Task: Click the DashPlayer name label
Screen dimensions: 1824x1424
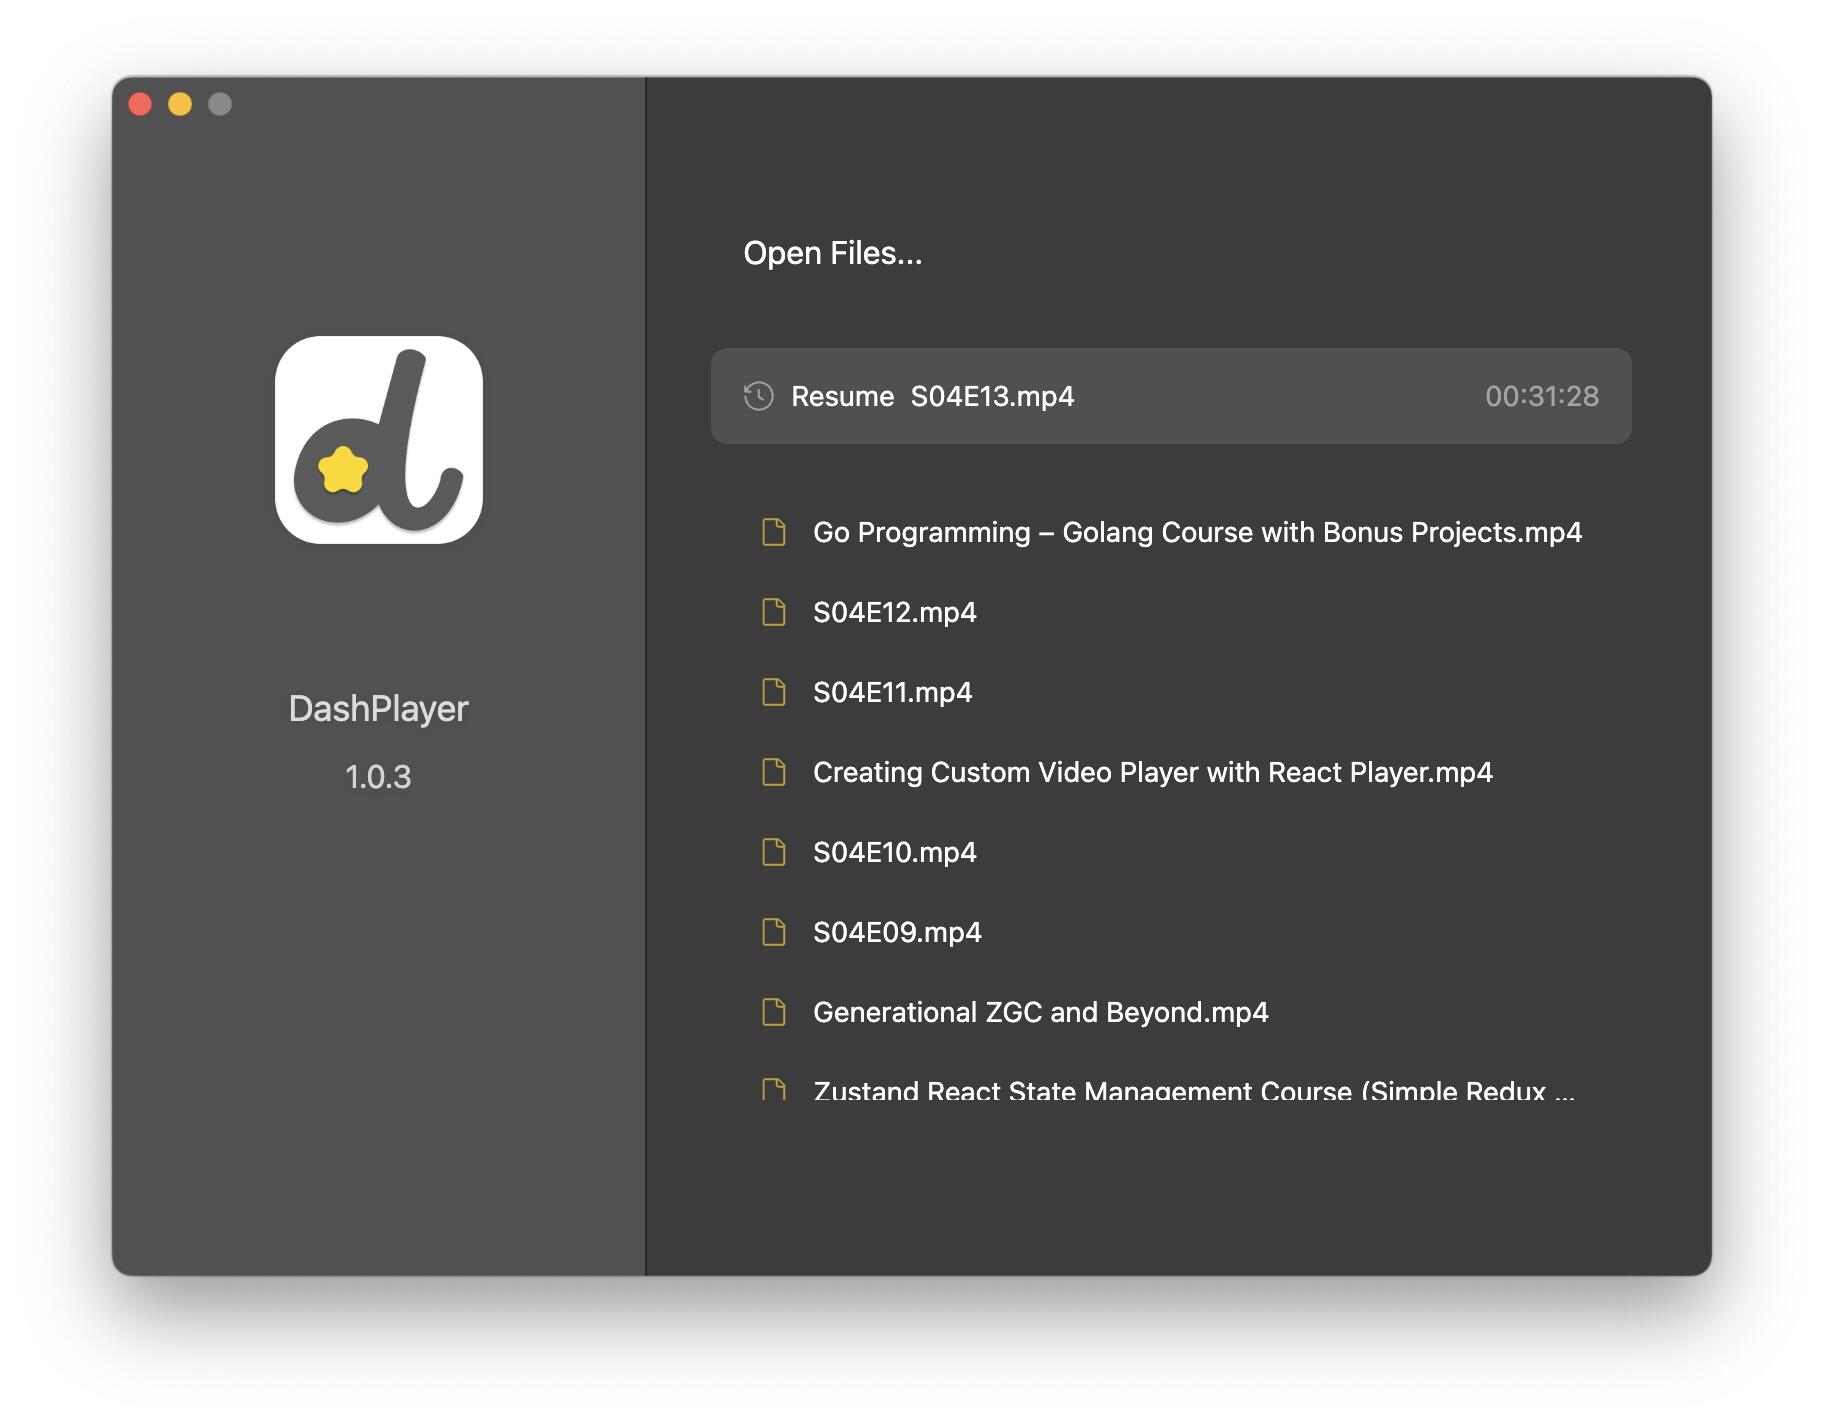Action: click(x=378, y=708)
